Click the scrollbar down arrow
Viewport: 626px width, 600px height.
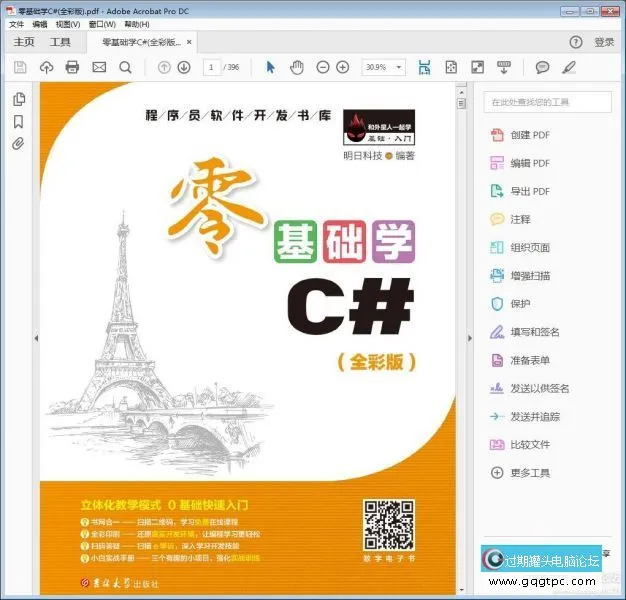tap(462, 590)
